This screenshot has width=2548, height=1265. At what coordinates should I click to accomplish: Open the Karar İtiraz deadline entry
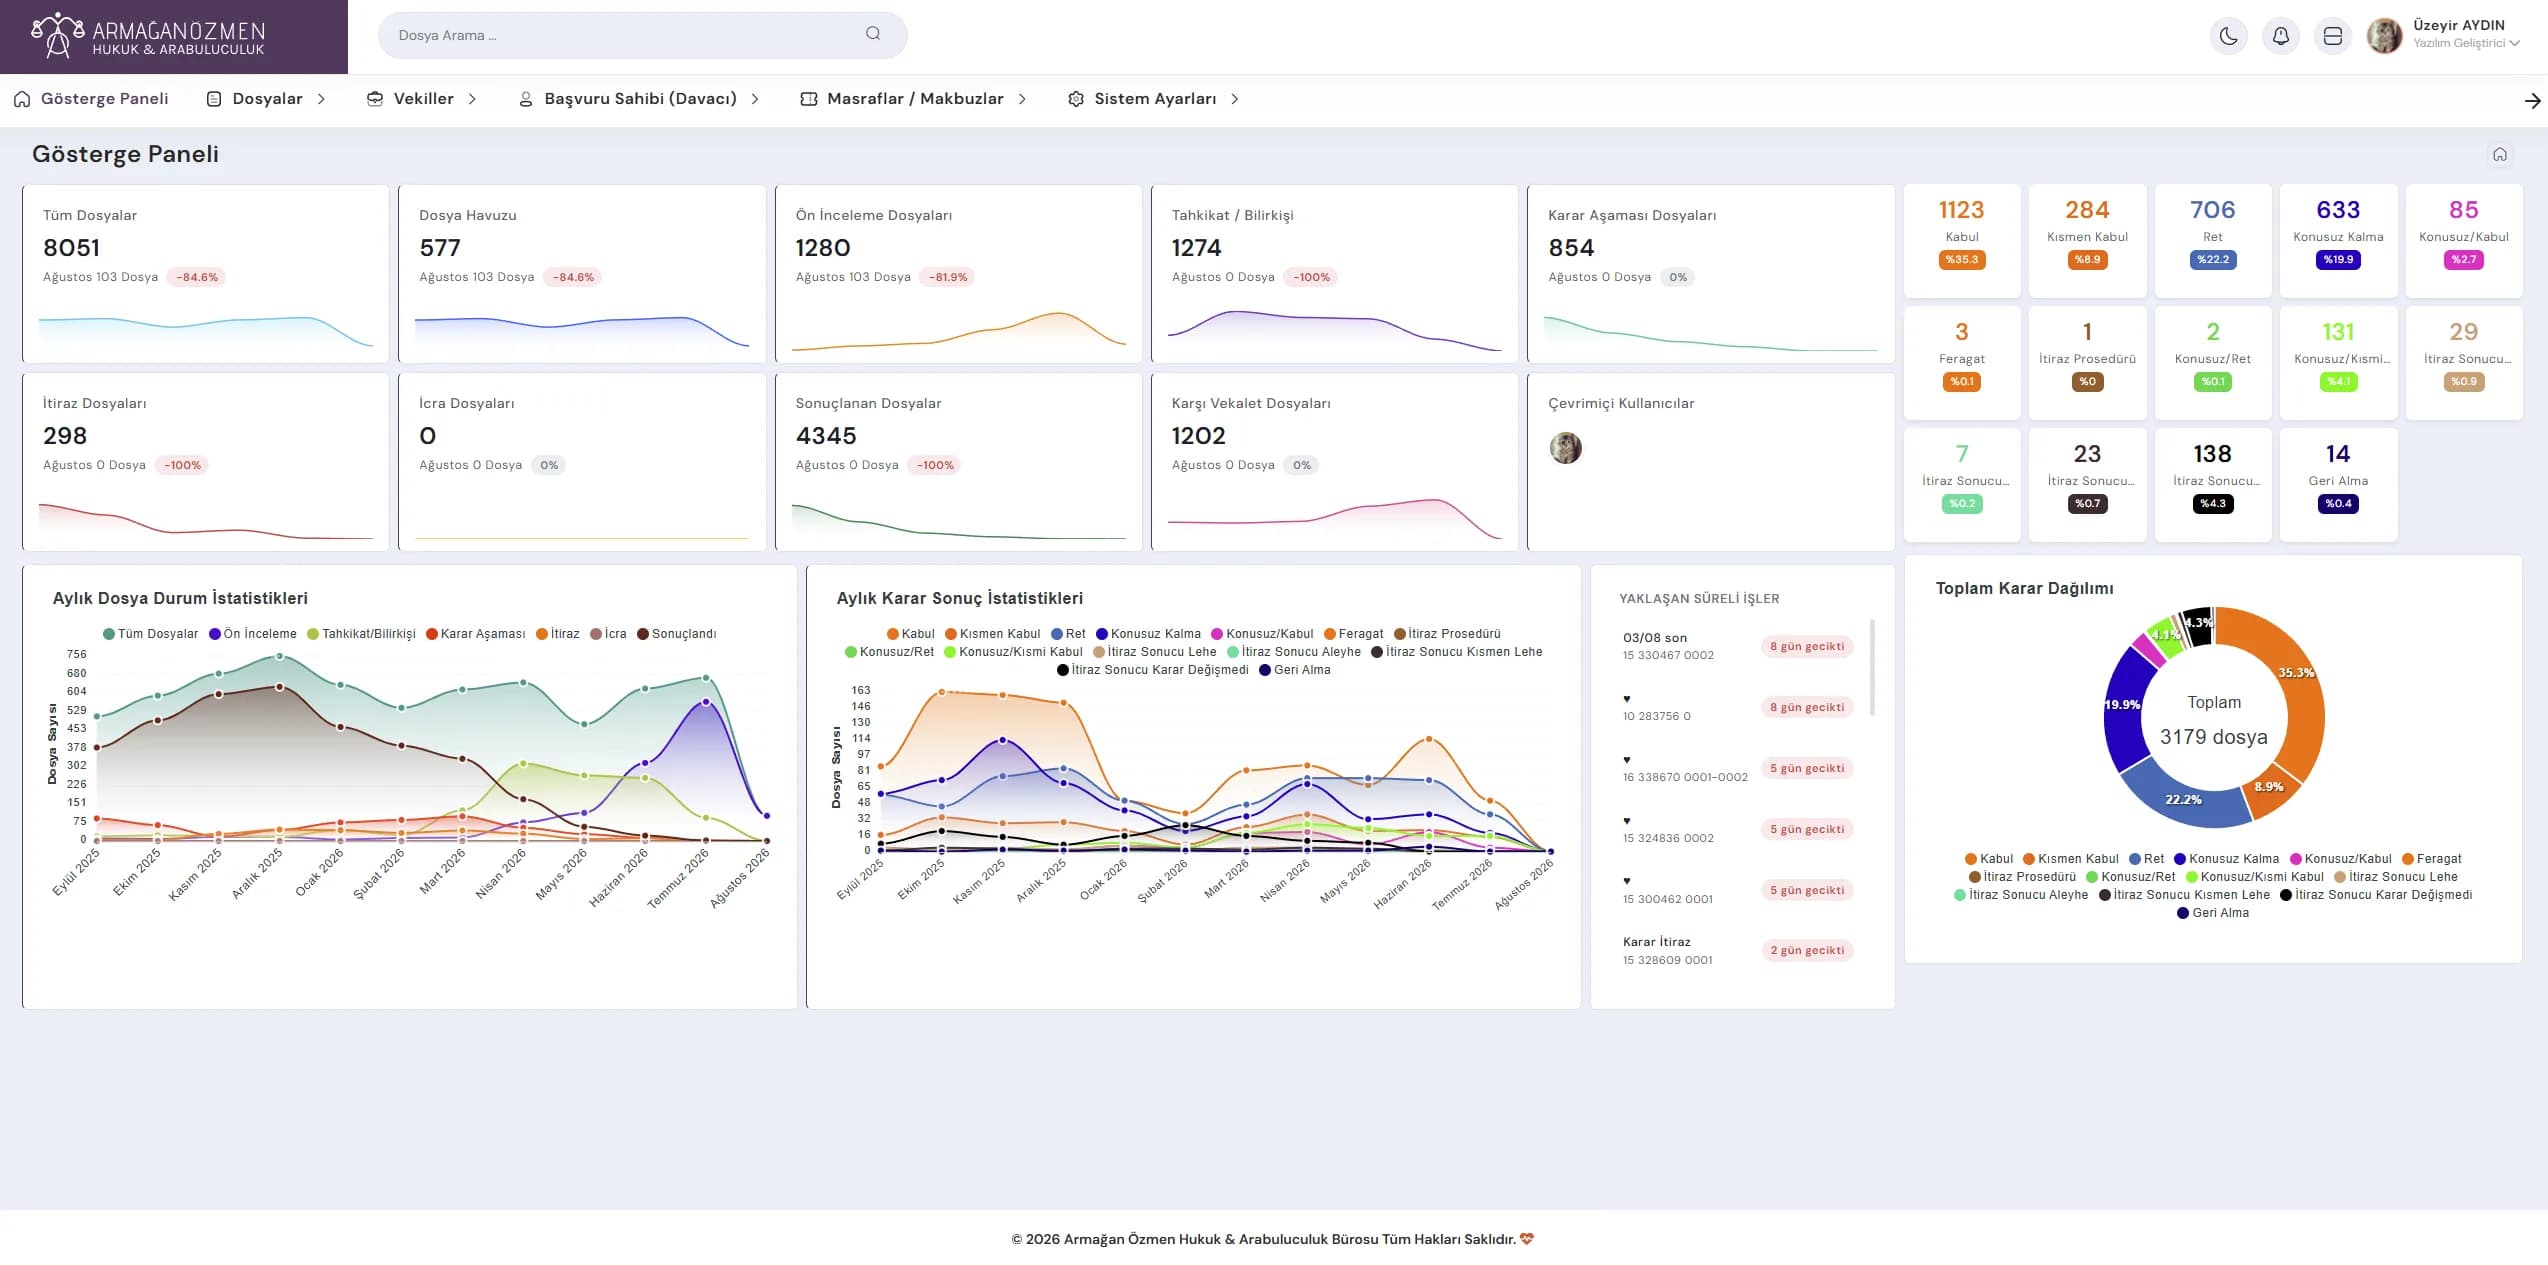click(x=1737, y=950)
